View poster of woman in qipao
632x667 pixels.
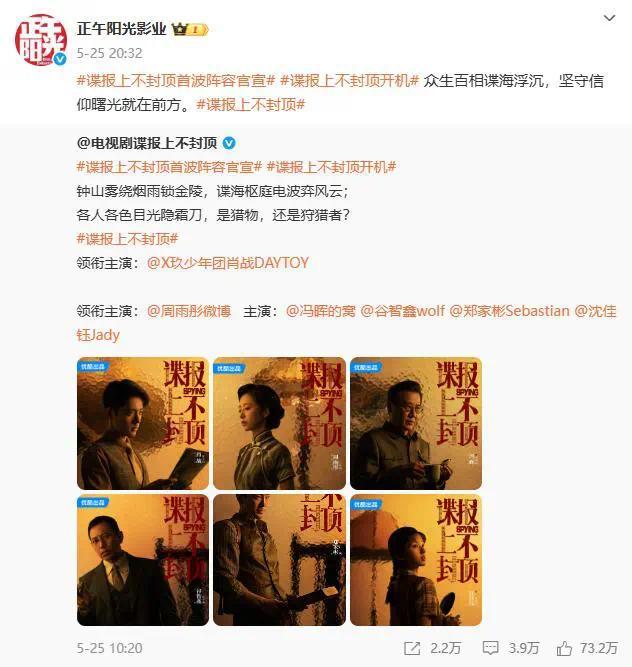[x=279, y=423]
